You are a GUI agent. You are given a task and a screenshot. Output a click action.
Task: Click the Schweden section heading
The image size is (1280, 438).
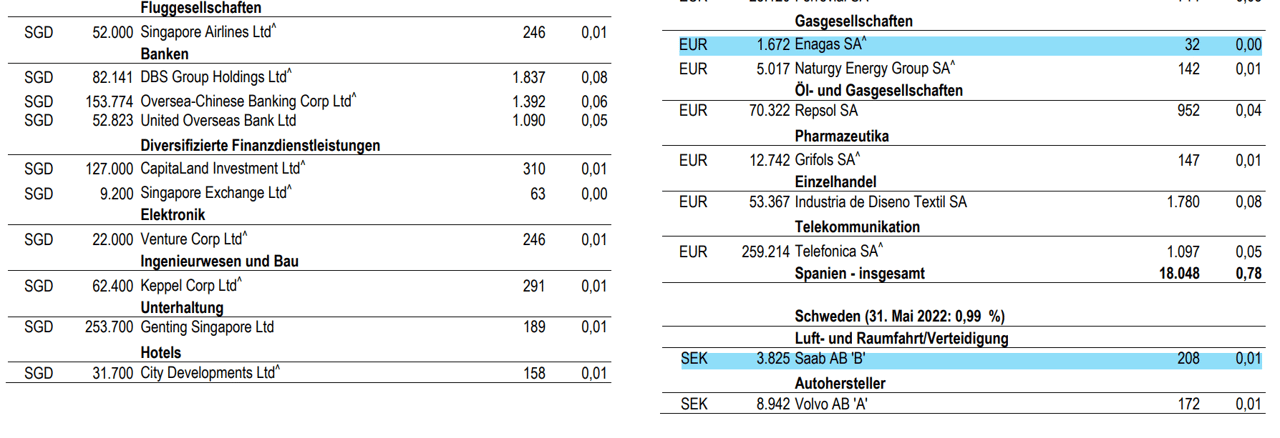click(899, 316)
